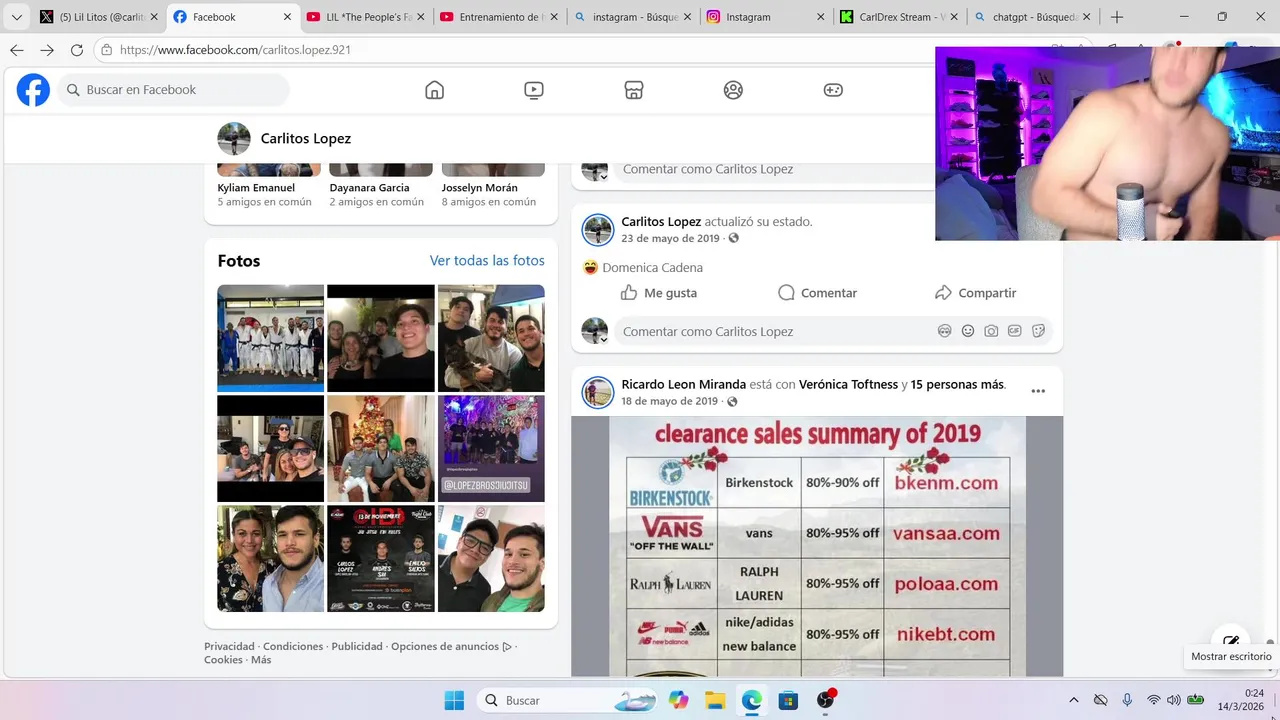
Task: Open the Facebook Video tab icon
Action: click(534, 90)
